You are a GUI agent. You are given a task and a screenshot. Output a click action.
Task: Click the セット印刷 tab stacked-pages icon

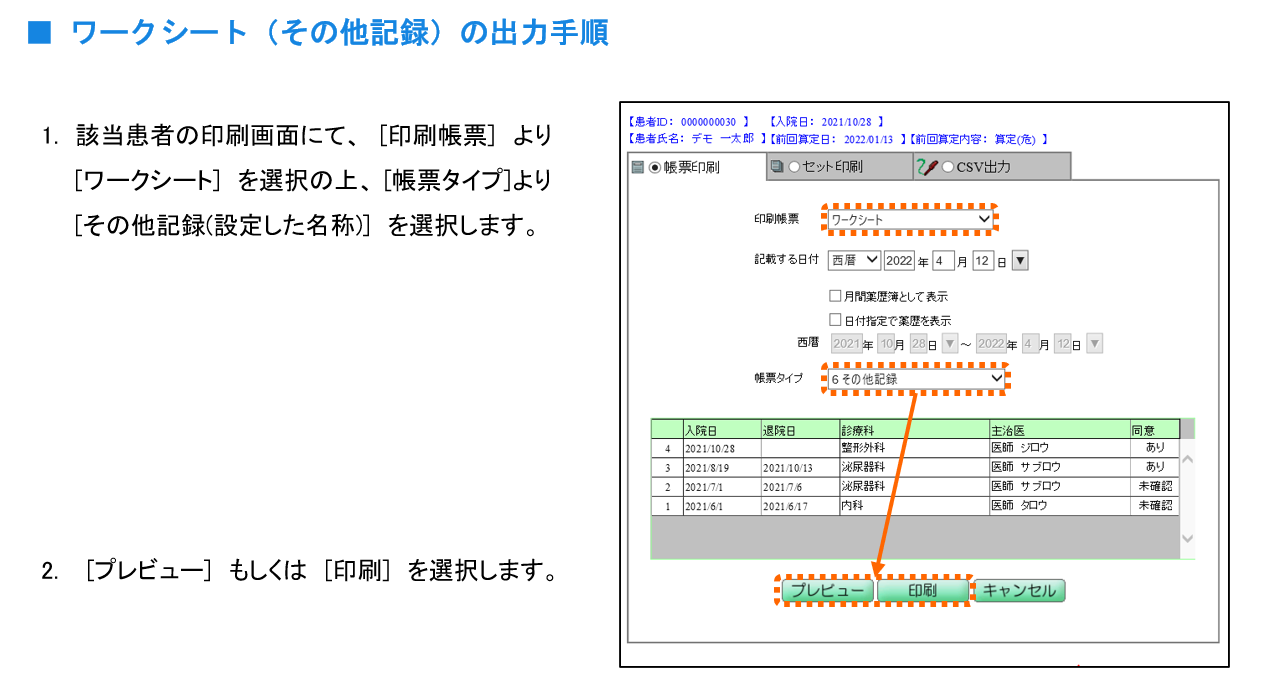tap(776, 167)
